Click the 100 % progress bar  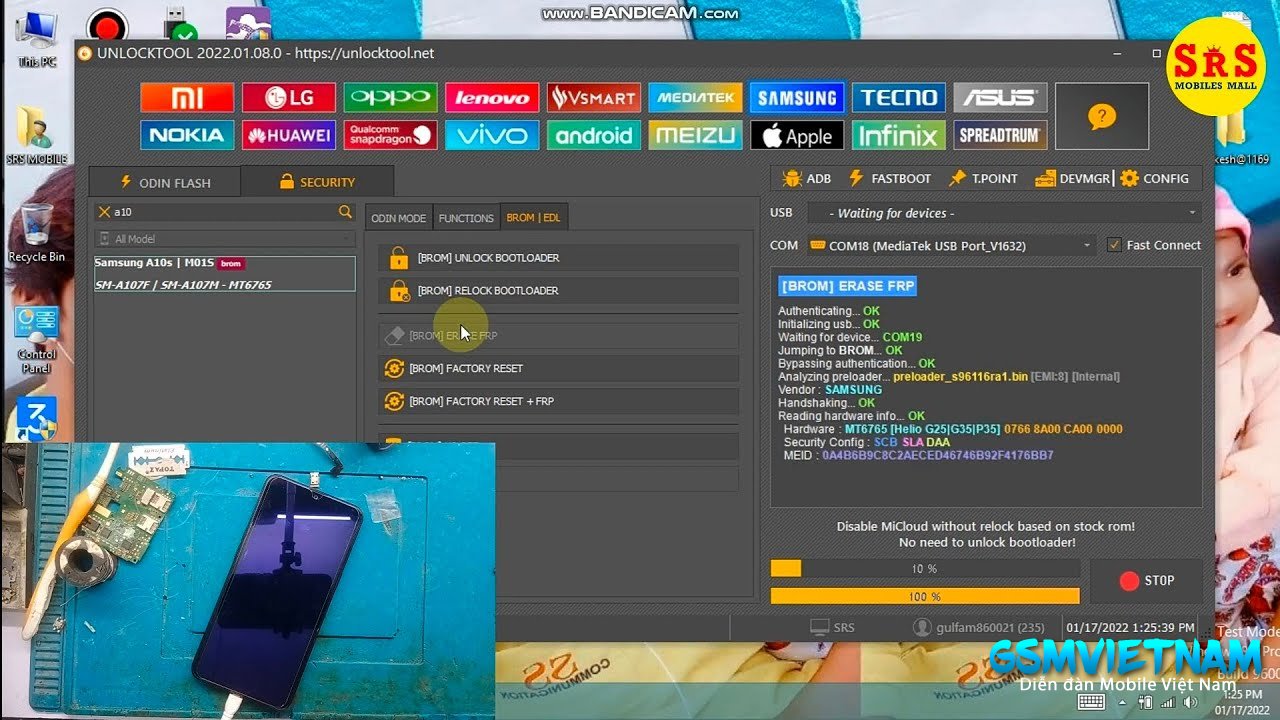click(x=924, y=596)
